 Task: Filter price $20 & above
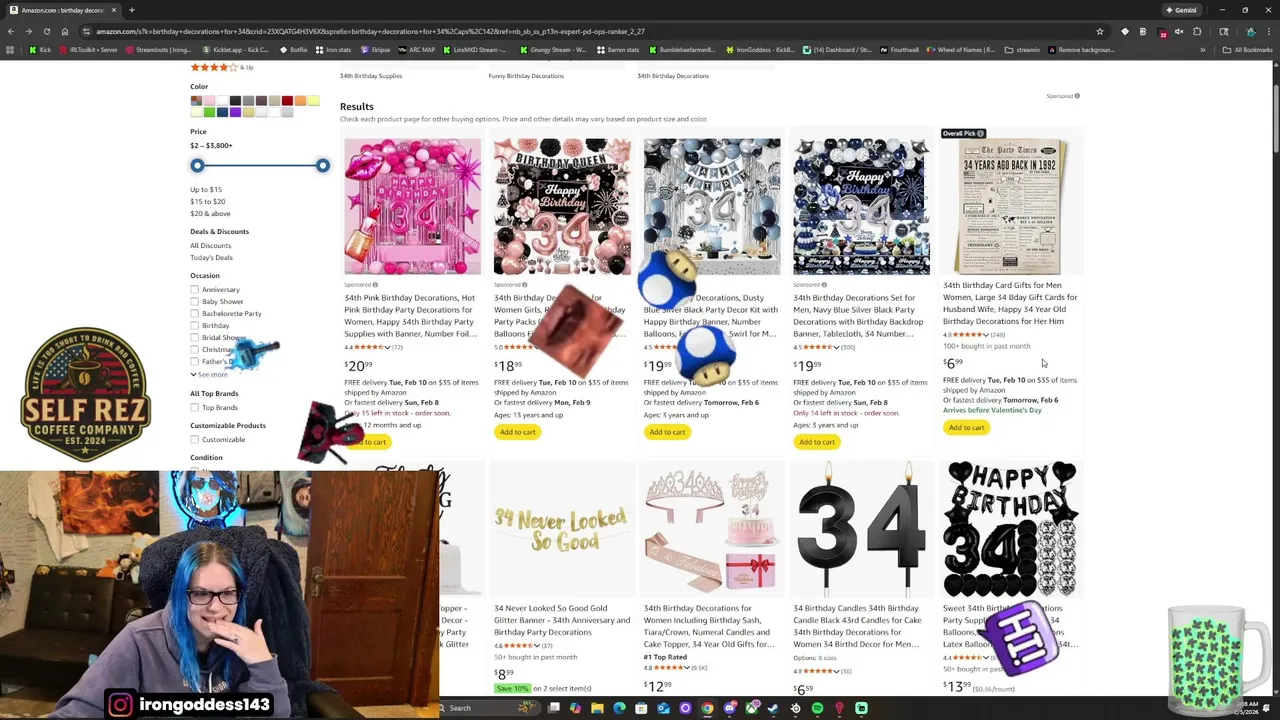point(210,213)
